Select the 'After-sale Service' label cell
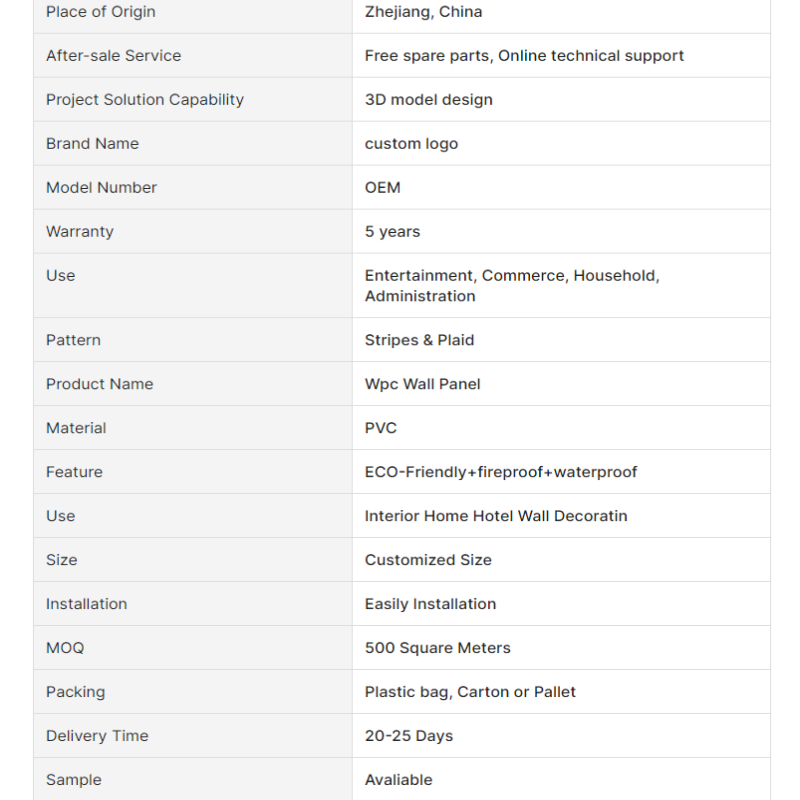Viewport: 800px width, 800px height. [193, 56]
